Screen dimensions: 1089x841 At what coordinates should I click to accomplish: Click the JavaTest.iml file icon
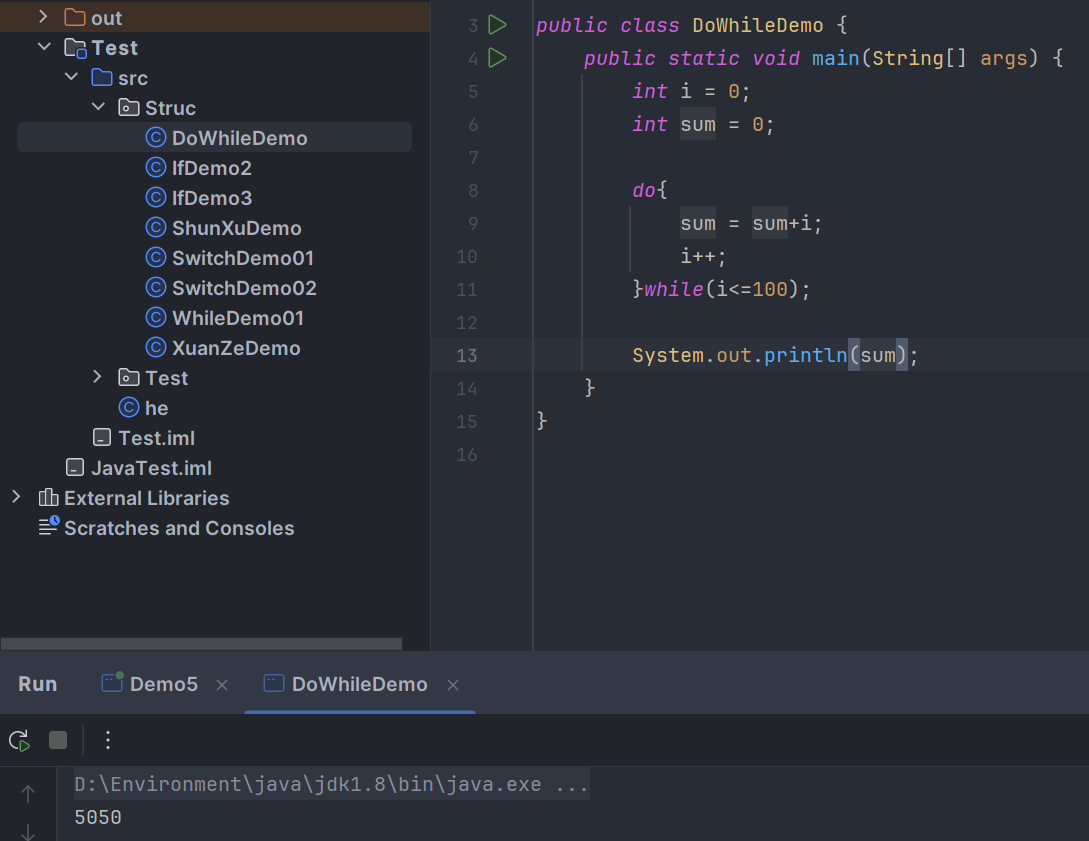[x=75, y=467]
